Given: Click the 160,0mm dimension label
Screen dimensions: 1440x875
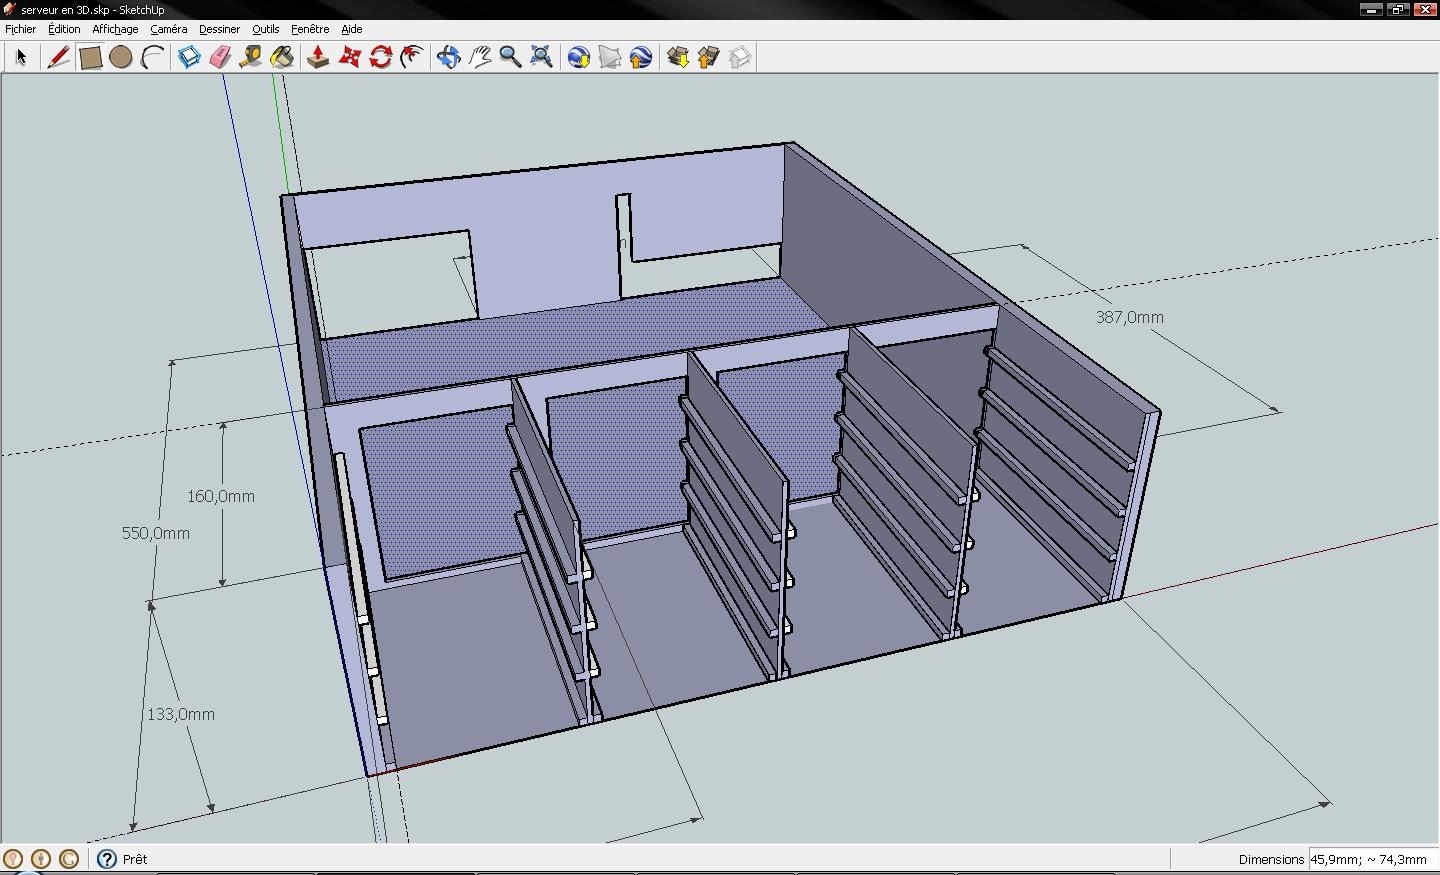Looking at the screenshot, I should [x=221, y=496].
